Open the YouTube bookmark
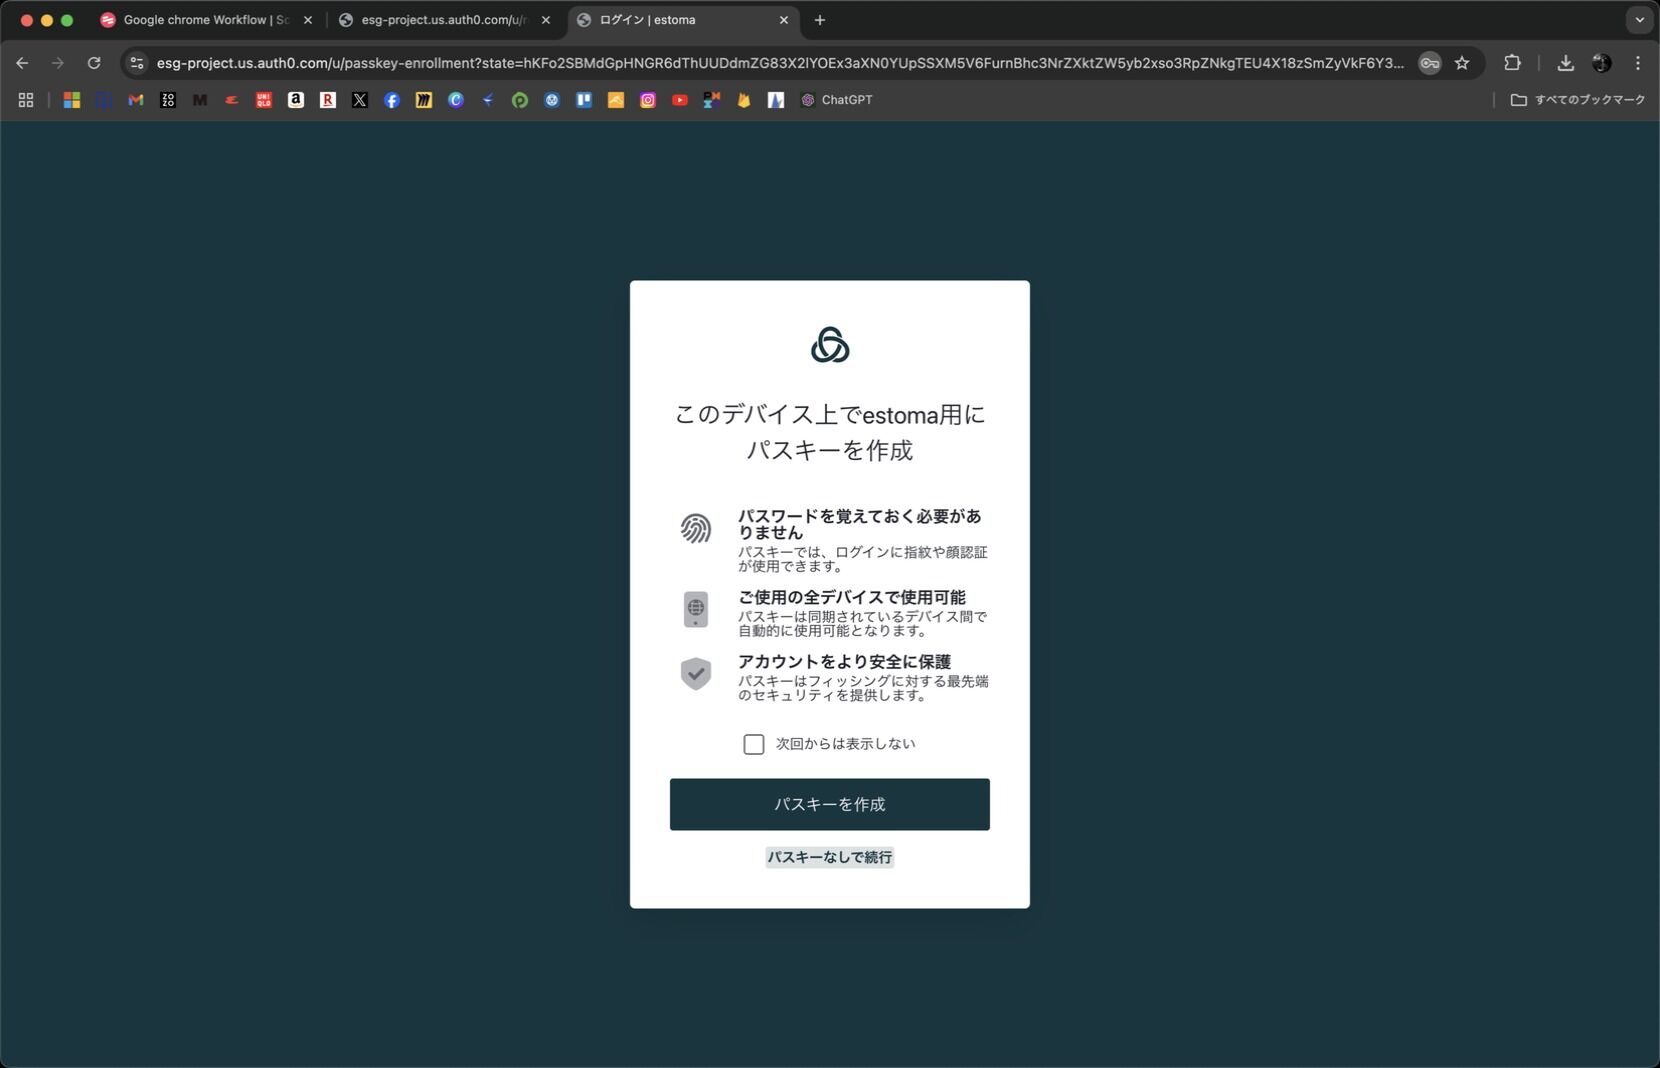The image size is (1660, 1068). 680,100
